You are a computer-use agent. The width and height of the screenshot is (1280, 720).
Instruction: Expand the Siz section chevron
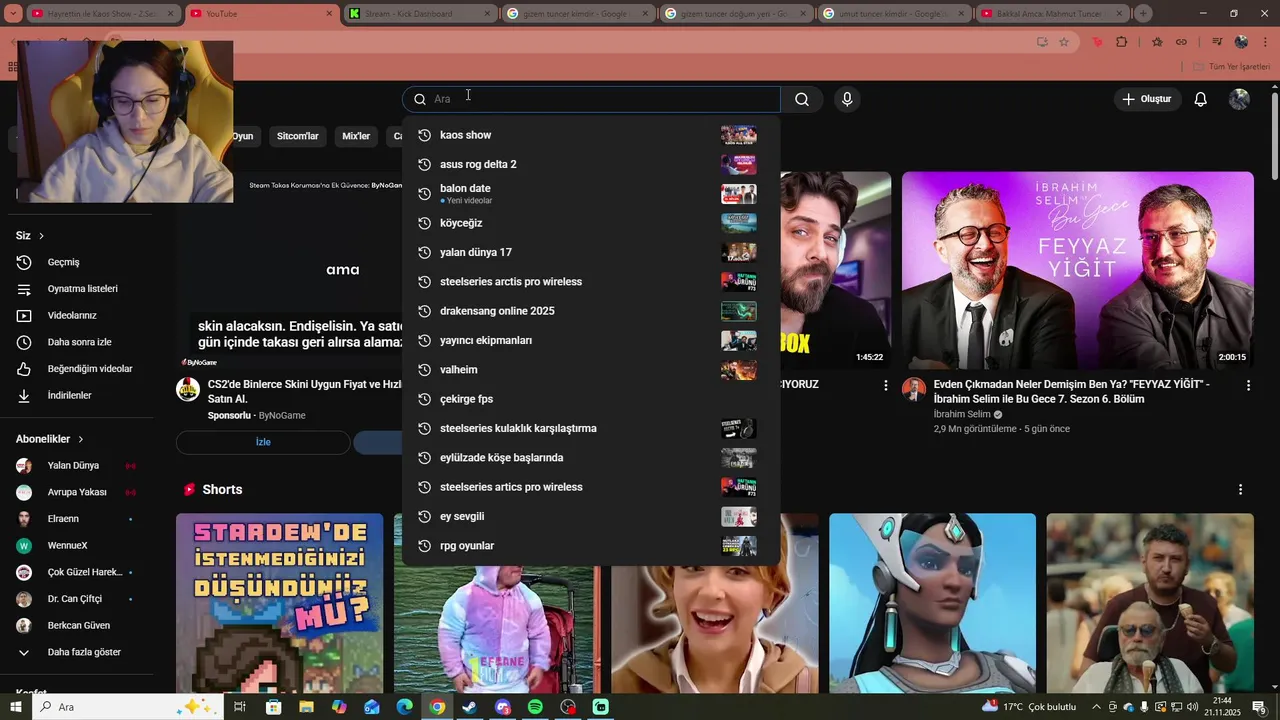41,236
